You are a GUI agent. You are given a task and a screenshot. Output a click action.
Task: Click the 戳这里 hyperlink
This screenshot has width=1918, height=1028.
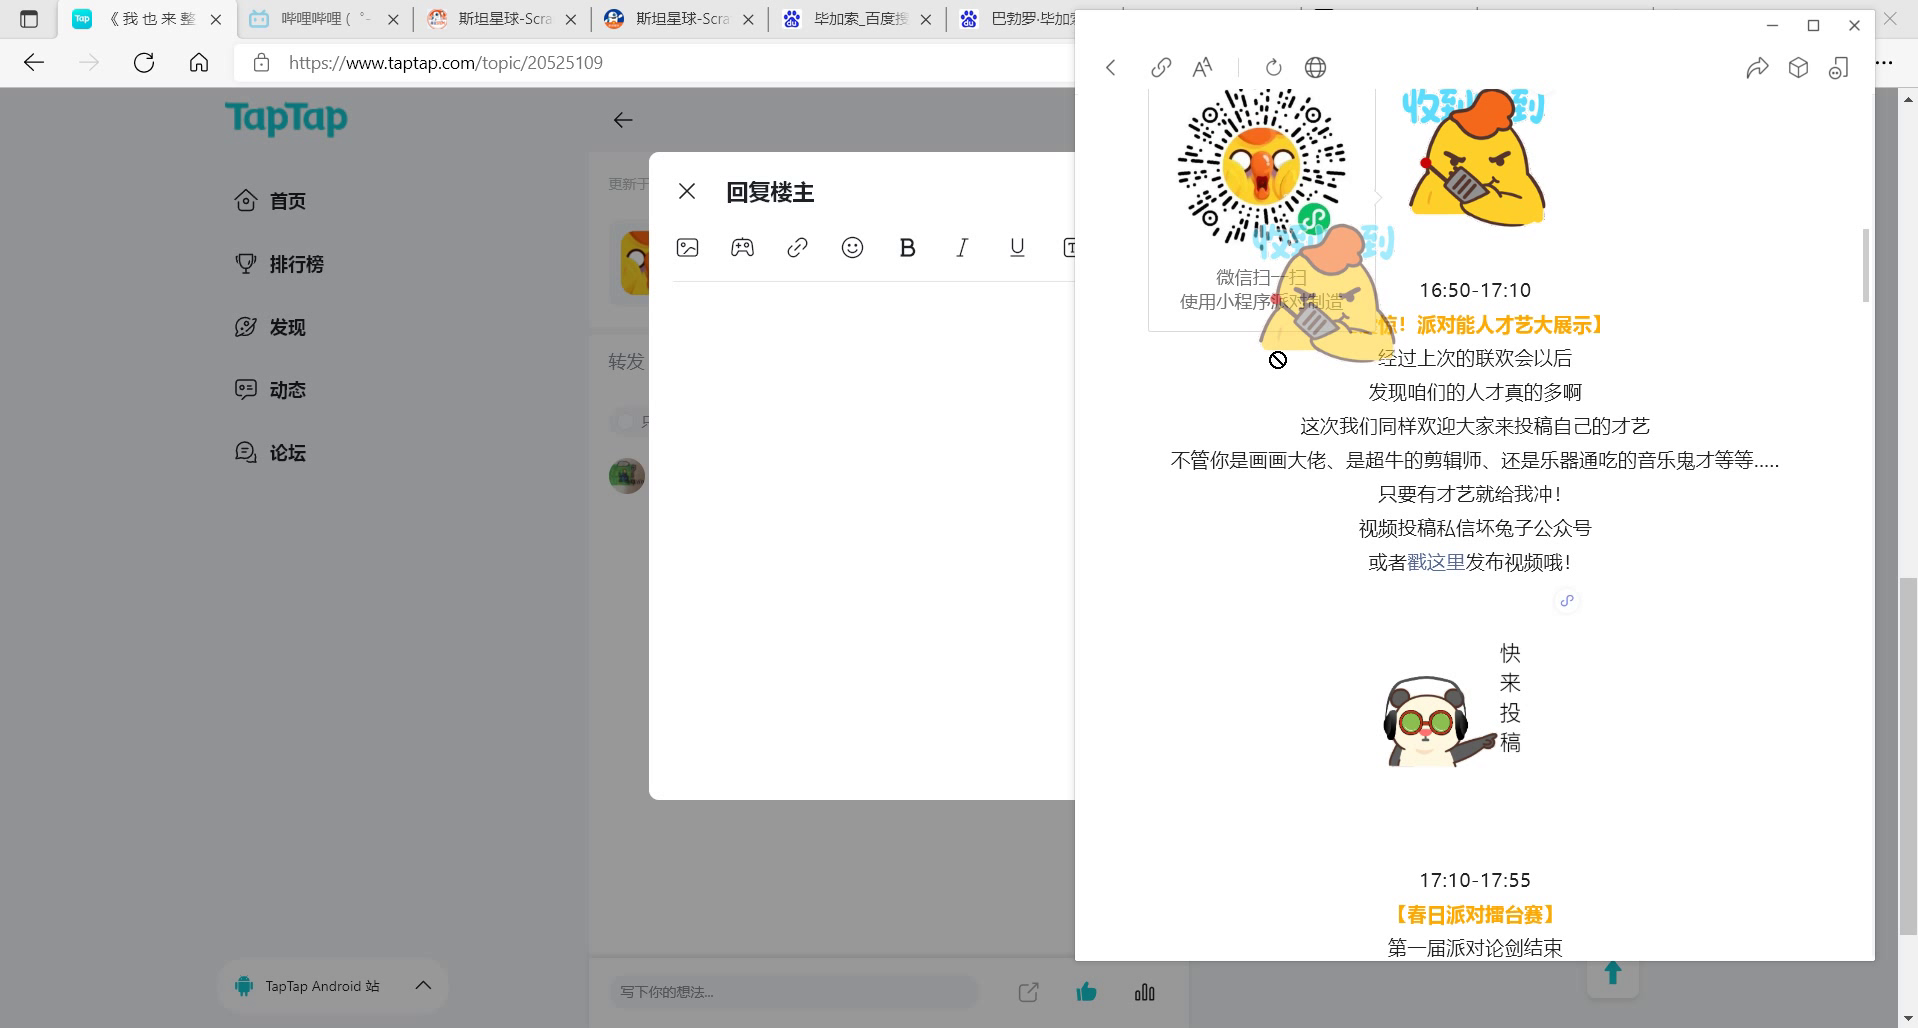[1435, 563]
